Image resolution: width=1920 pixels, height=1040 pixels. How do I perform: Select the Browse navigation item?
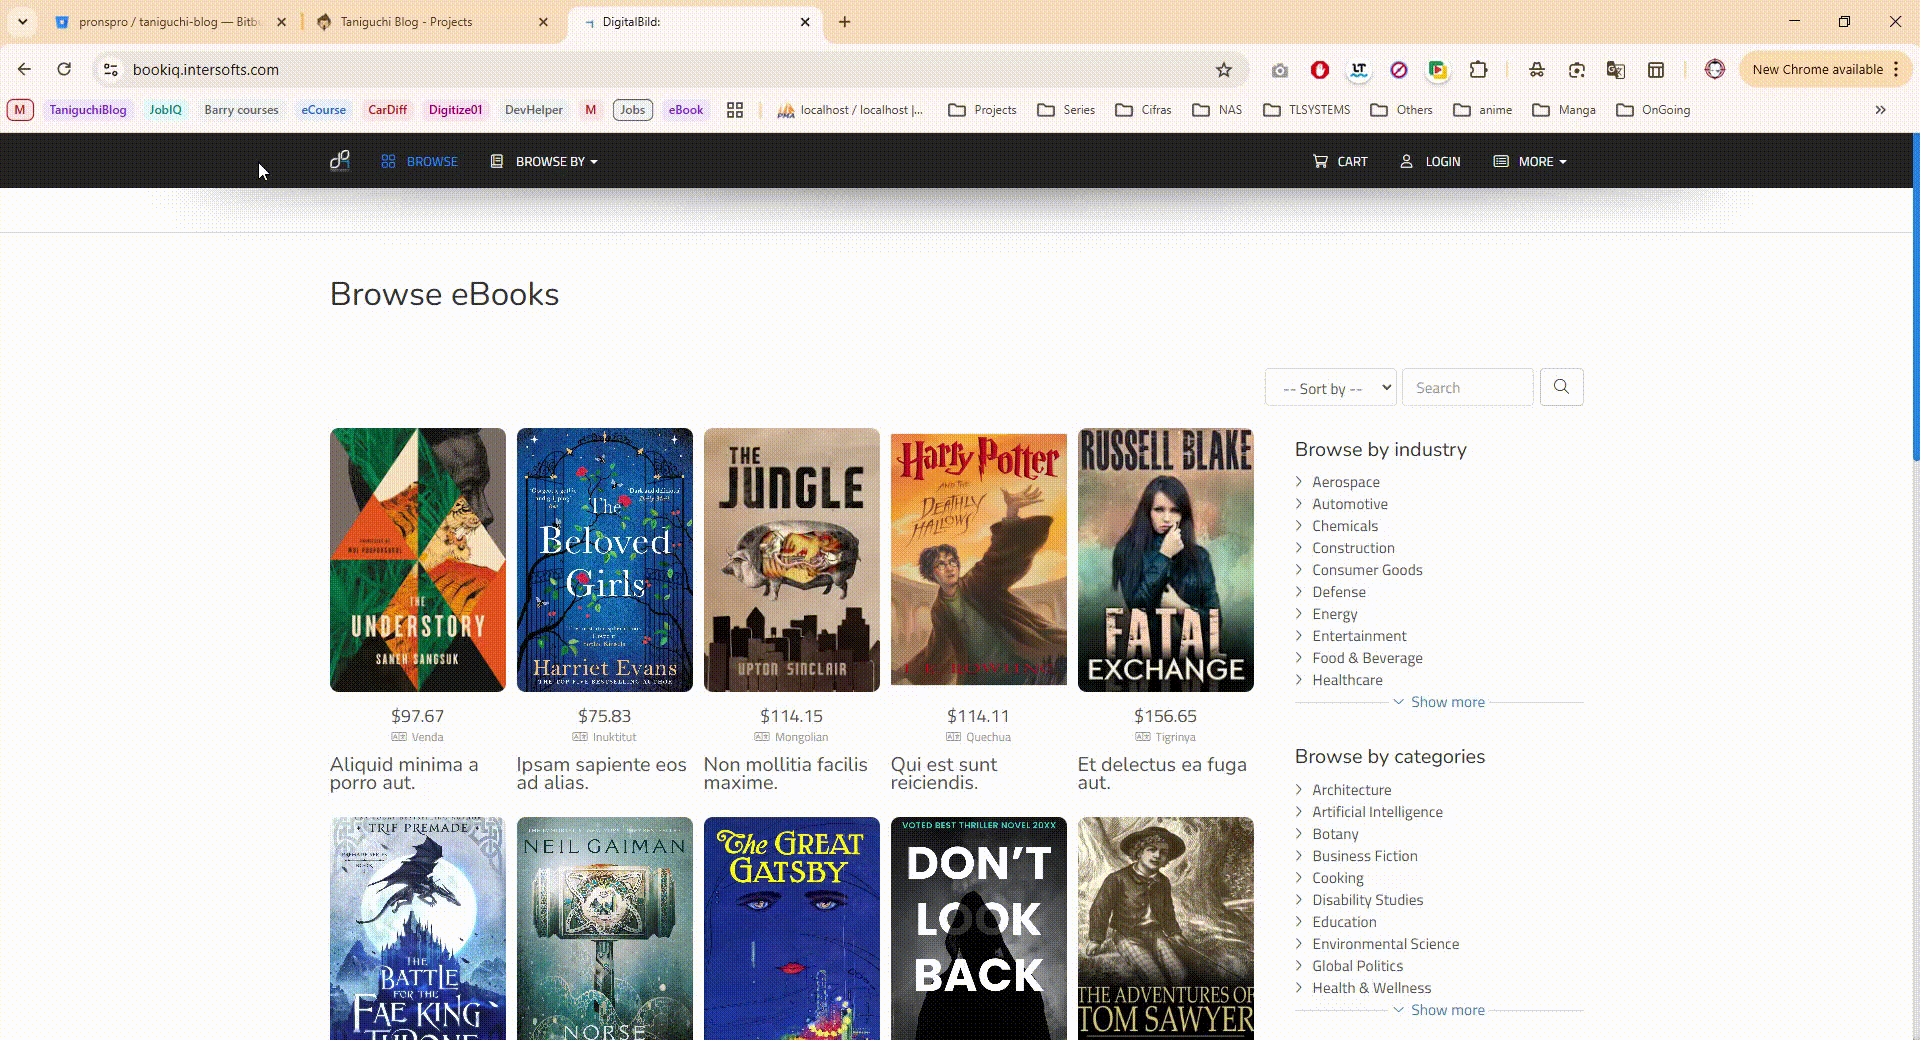click(420, 161)
